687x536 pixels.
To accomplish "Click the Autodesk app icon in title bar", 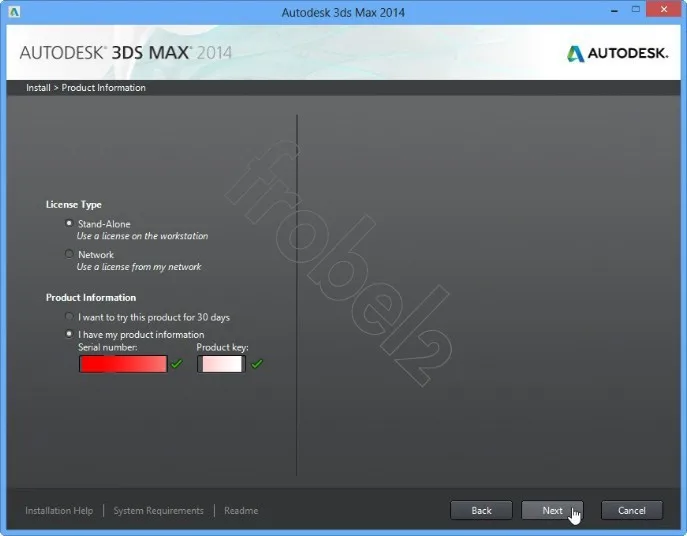I will tap(14, 12).
